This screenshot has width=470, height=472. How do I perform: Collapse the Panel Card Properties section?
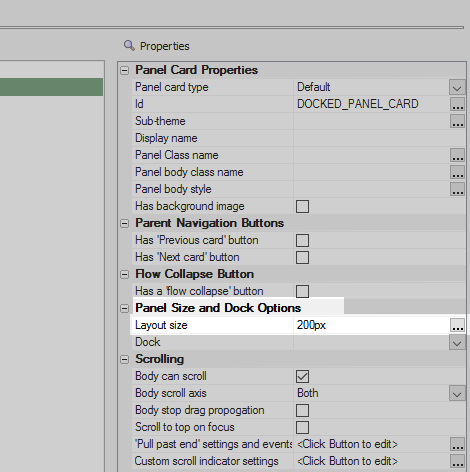(x=124, y=70)
